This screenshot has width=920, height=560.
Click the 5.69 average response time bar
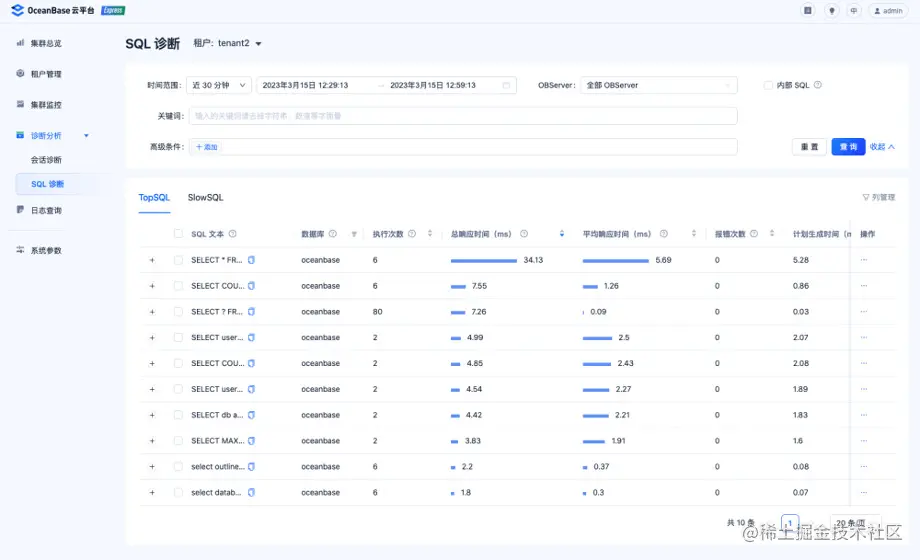click(615, 261)
